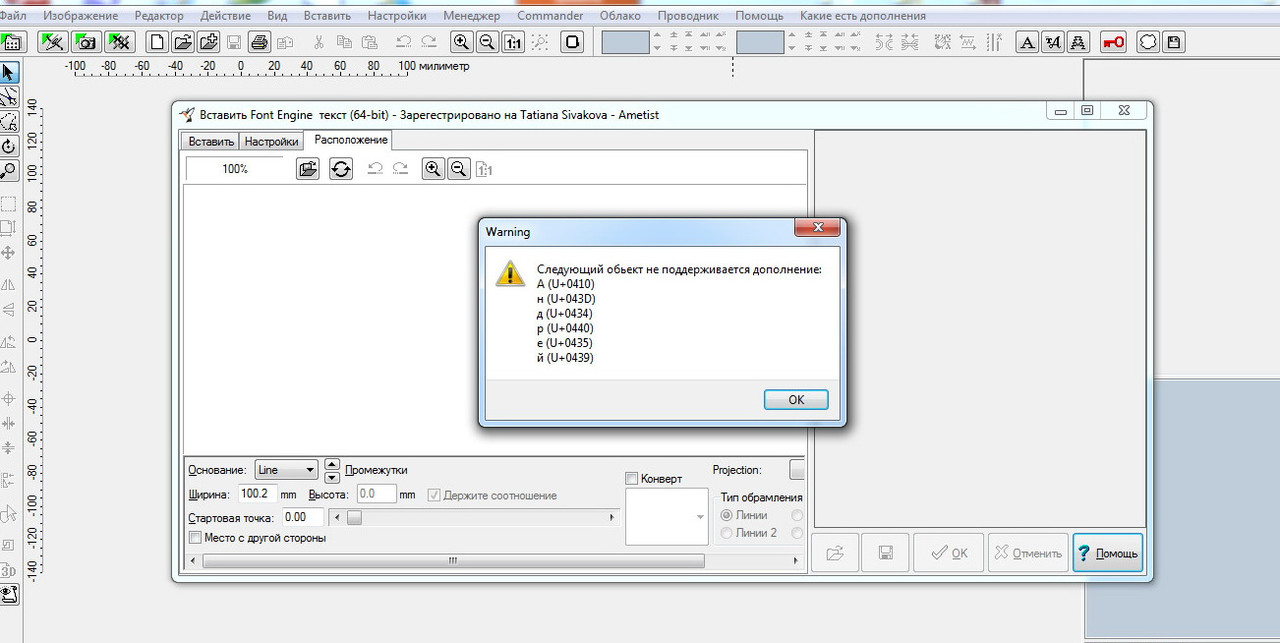Click the green grid manager icon
Viewport: 1280px width, 643px height.
(12, 42)
